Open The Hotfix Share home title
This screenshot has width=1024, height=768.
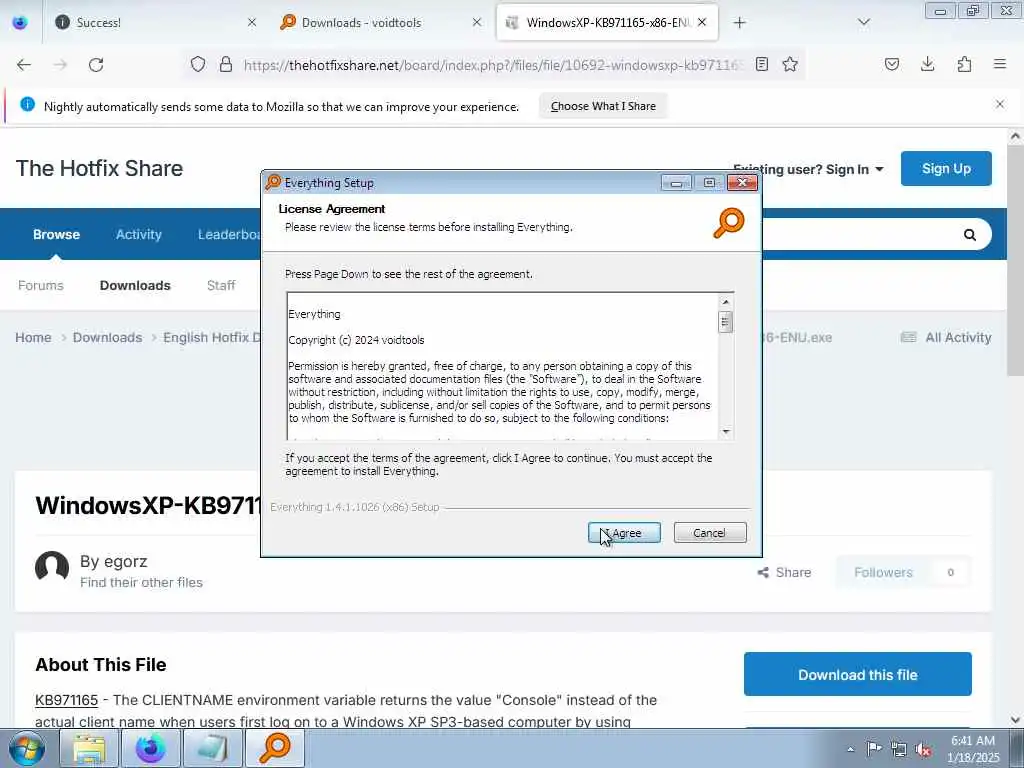coord(99,168)
